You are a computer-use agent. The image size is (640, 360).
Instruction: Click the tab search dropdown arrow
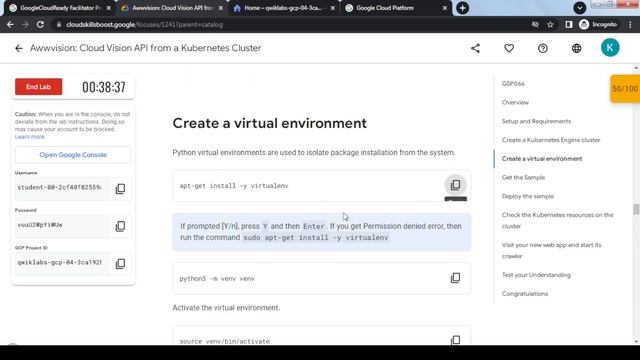[x=579, y=8]
